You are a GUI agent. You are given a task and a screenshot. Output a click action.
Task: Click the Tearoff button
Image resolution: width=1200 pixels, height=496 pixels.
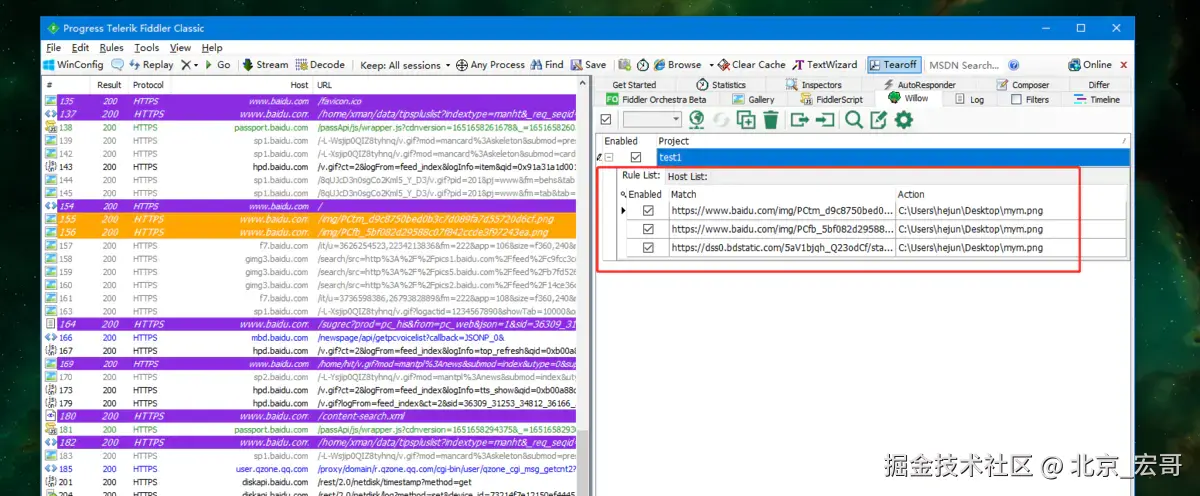[x=894, y=65]
